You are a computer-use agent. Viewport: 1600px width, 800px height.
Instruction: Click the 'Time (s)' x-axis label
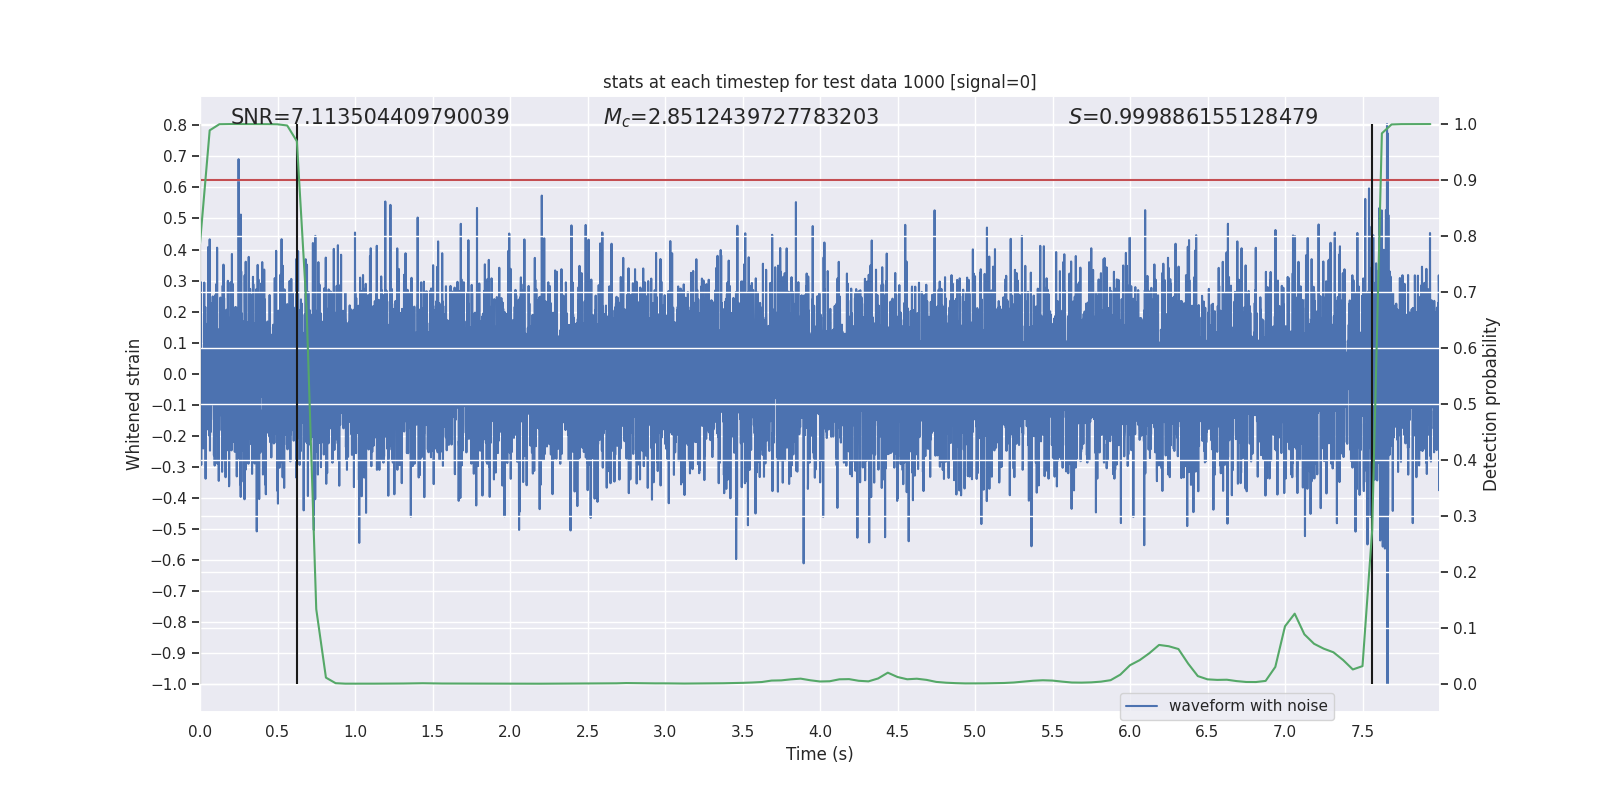(819, 754)
